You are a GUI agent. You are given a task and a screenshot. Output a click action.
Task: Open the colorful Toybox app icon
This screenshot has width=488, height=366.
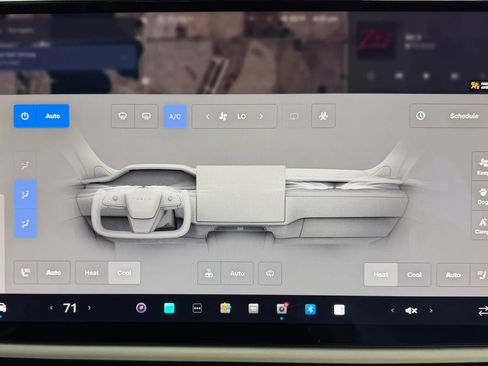[225, 308]
